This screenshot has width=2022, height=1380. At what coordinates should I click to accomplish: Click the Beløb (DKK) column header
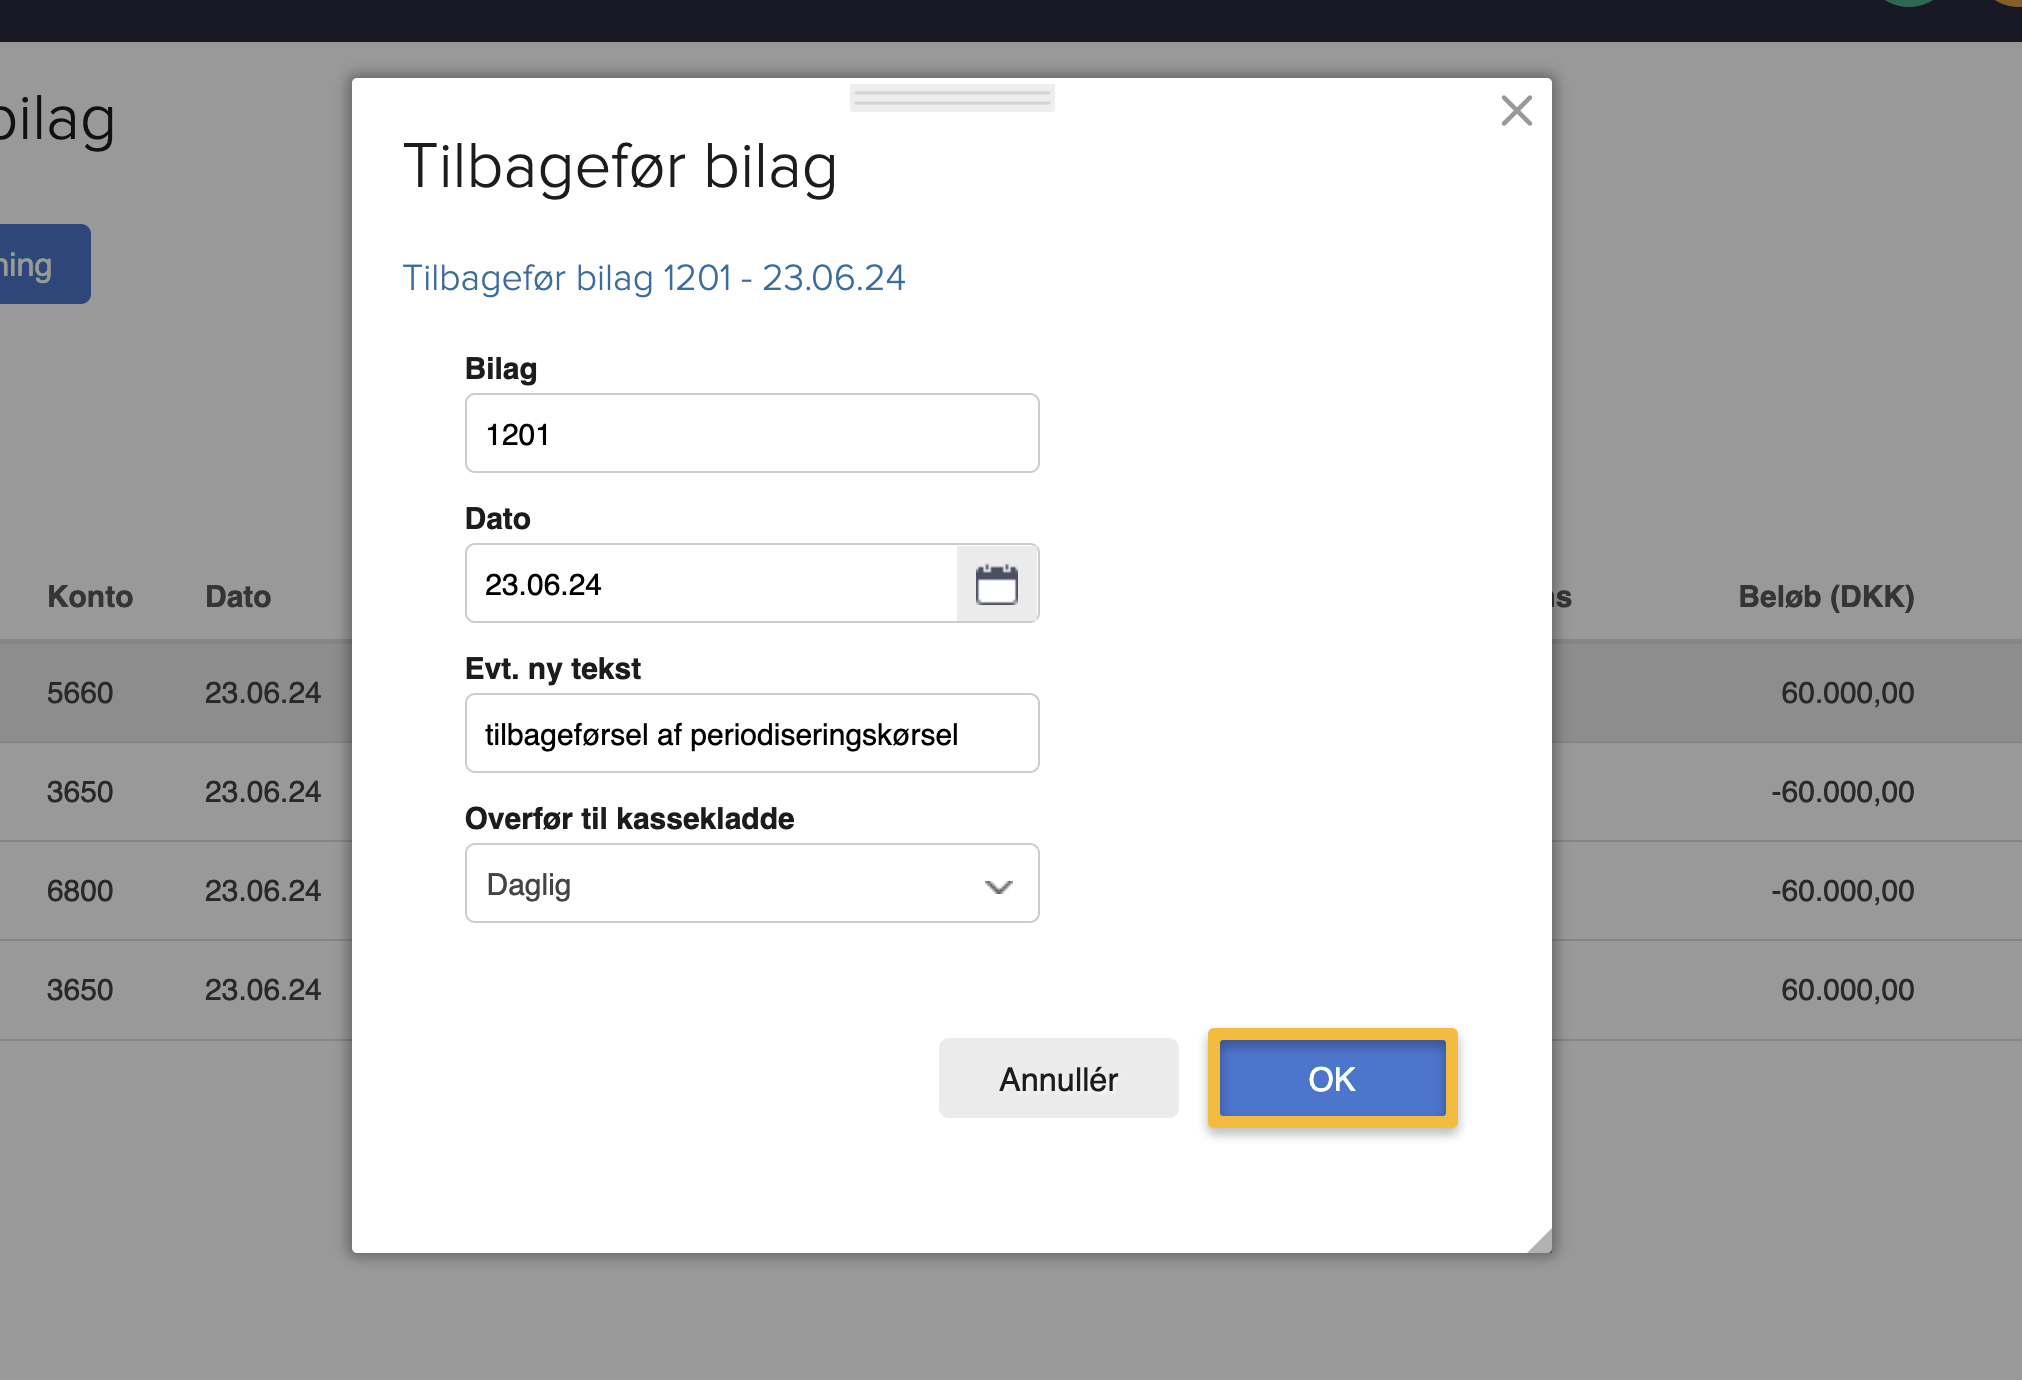click(1825, 597)
